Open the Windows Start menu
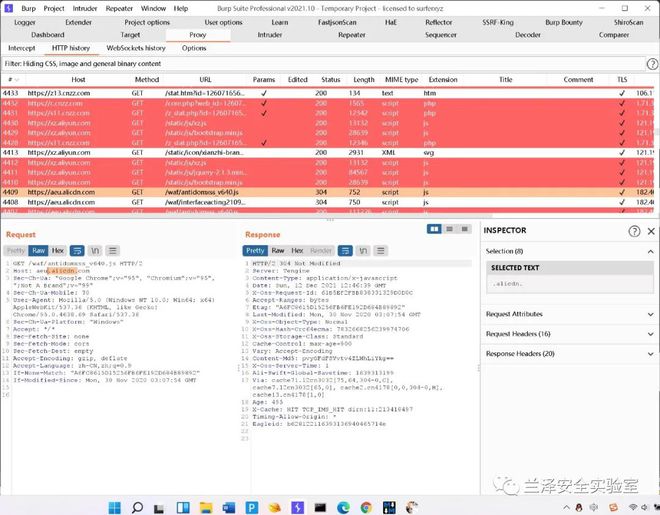 tap(114, 507)
